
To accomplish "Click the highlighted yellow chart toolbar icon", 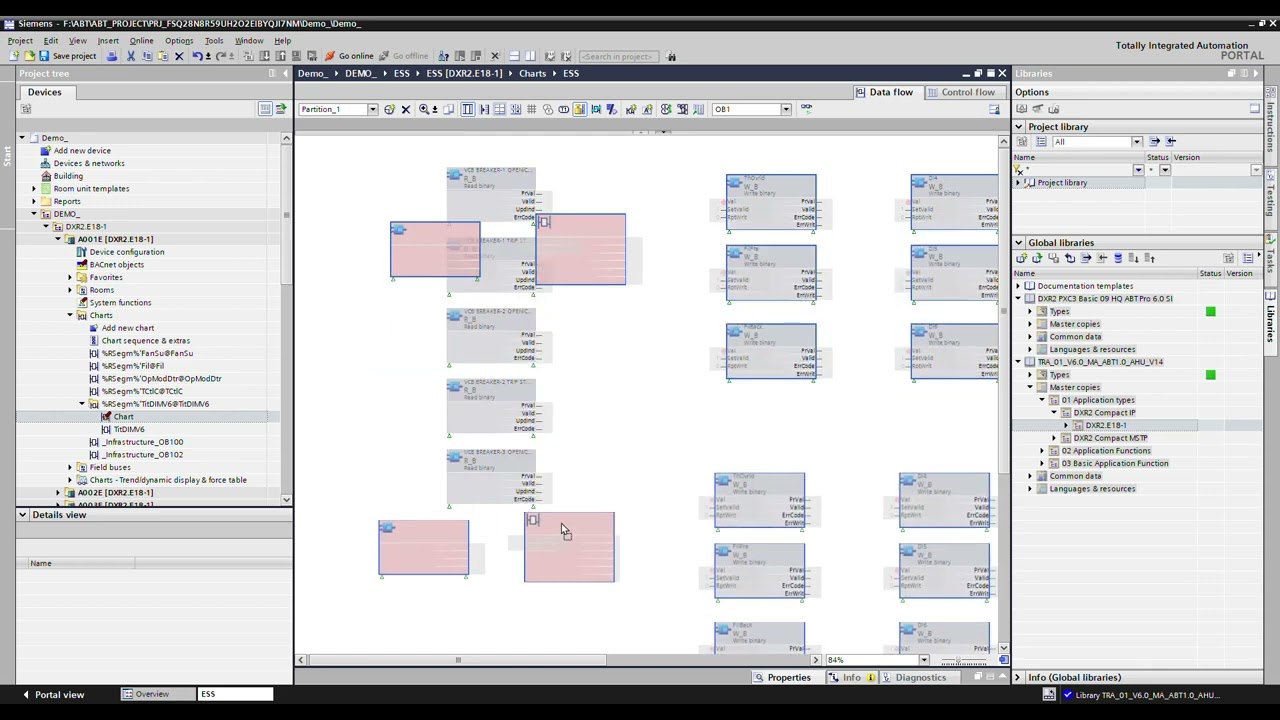I will point(579,109).
